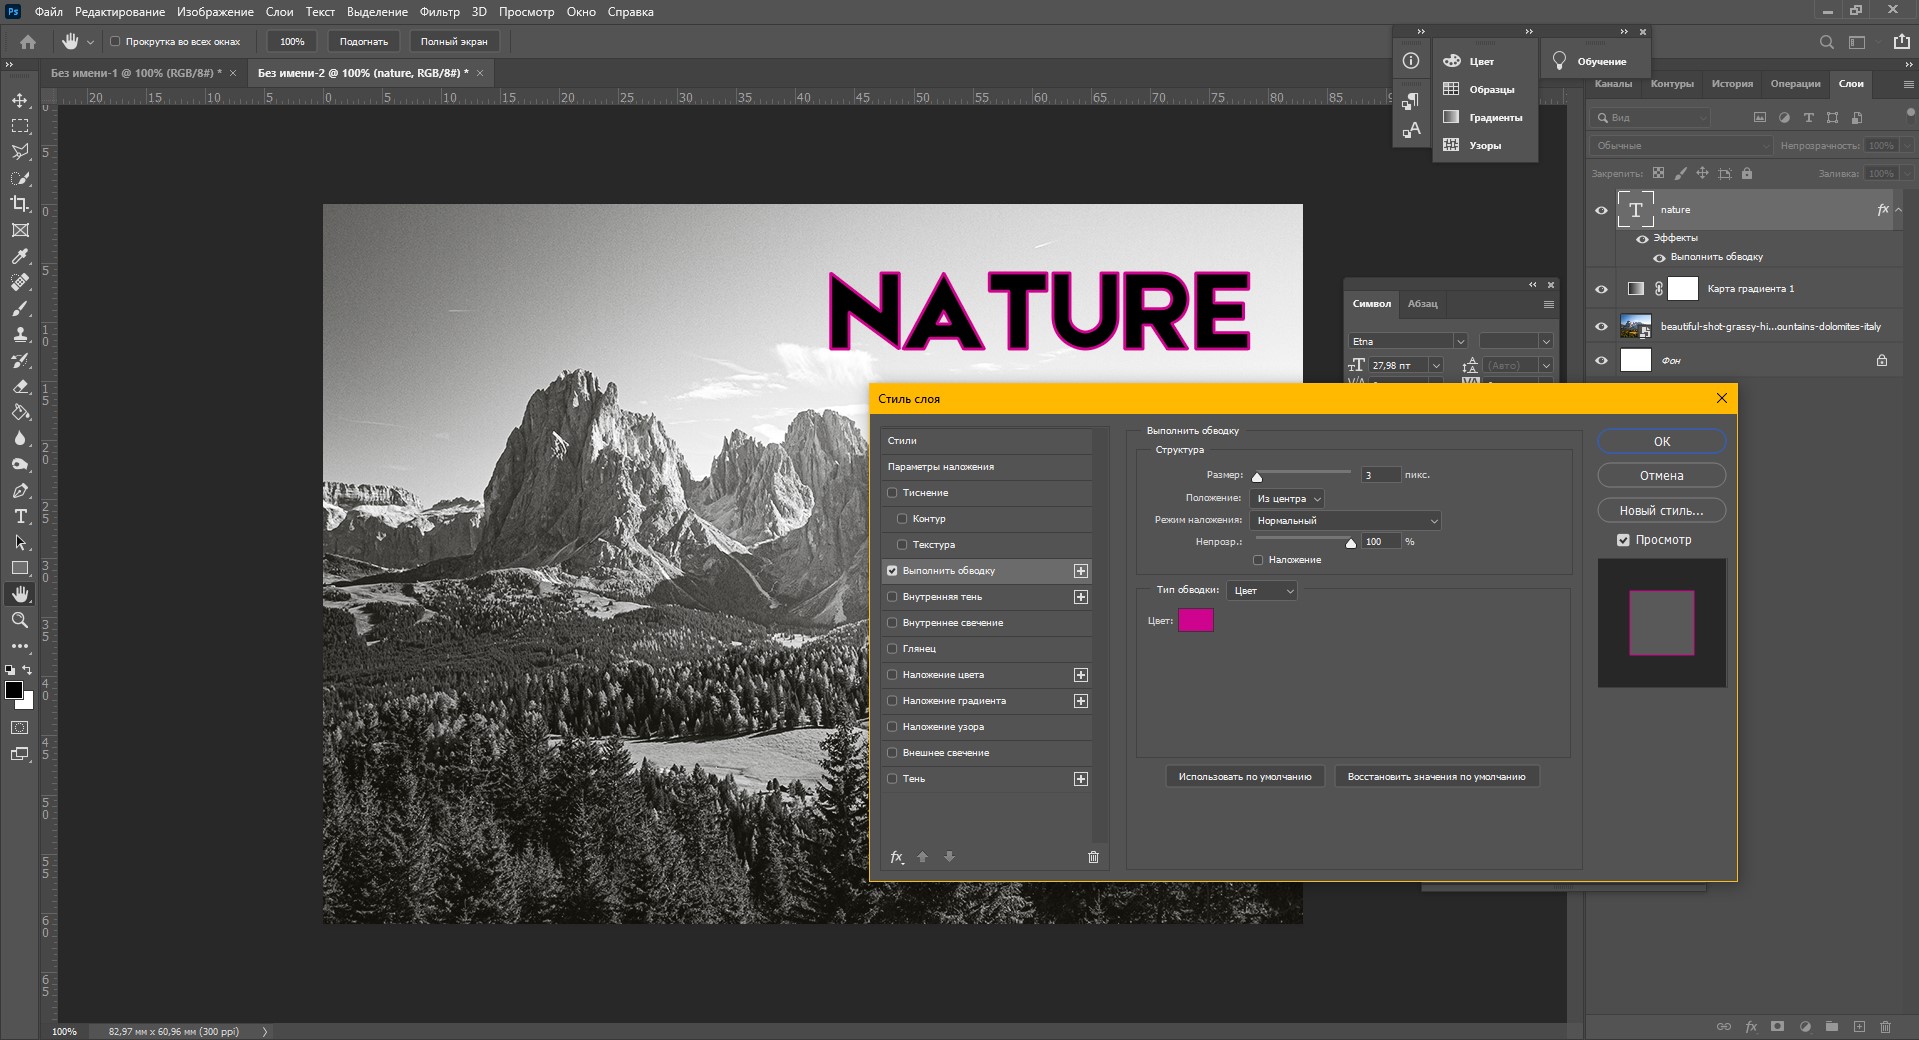Screen dimensions: 1919x1040
Task: Select the Move tool
Action: (20, 100)
